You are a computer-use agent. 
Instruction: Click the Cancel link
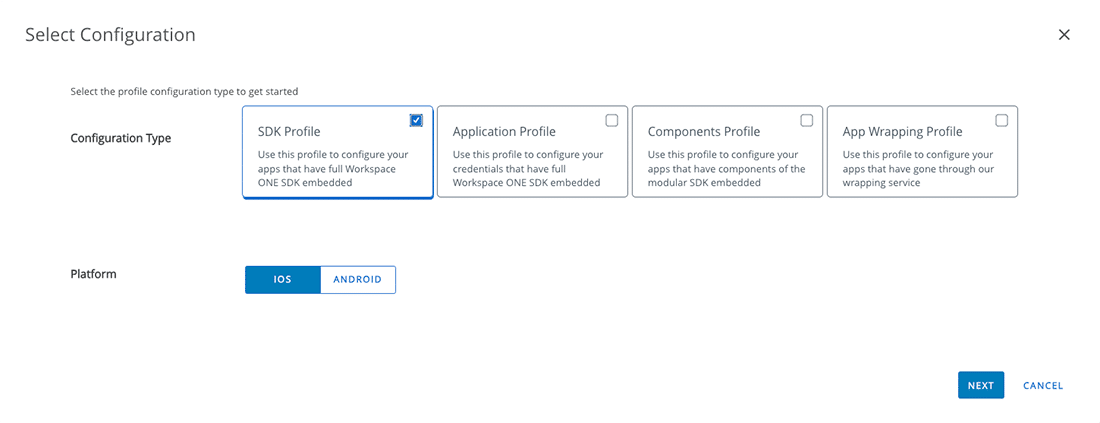pyautogui.click(x=1043, y=386)
